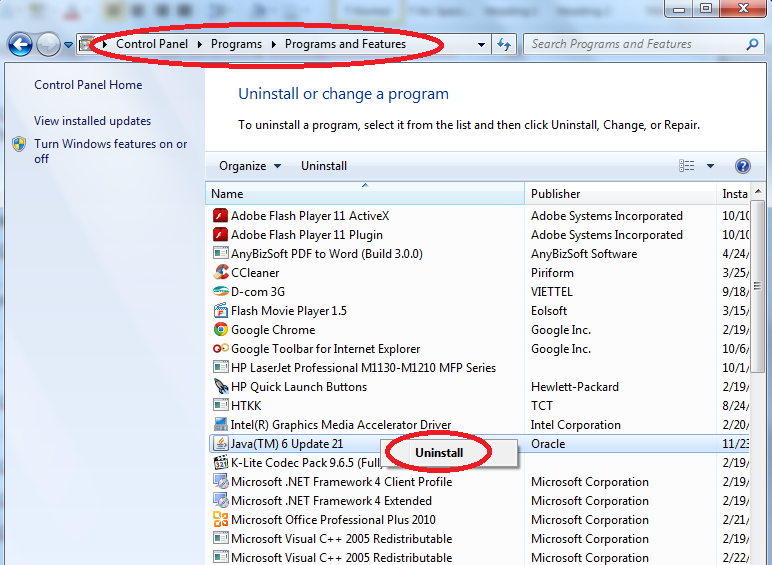This screenshot has height=565, width=772.
Task: Click the HTKK program icon
Action: (x=220, y=406)
